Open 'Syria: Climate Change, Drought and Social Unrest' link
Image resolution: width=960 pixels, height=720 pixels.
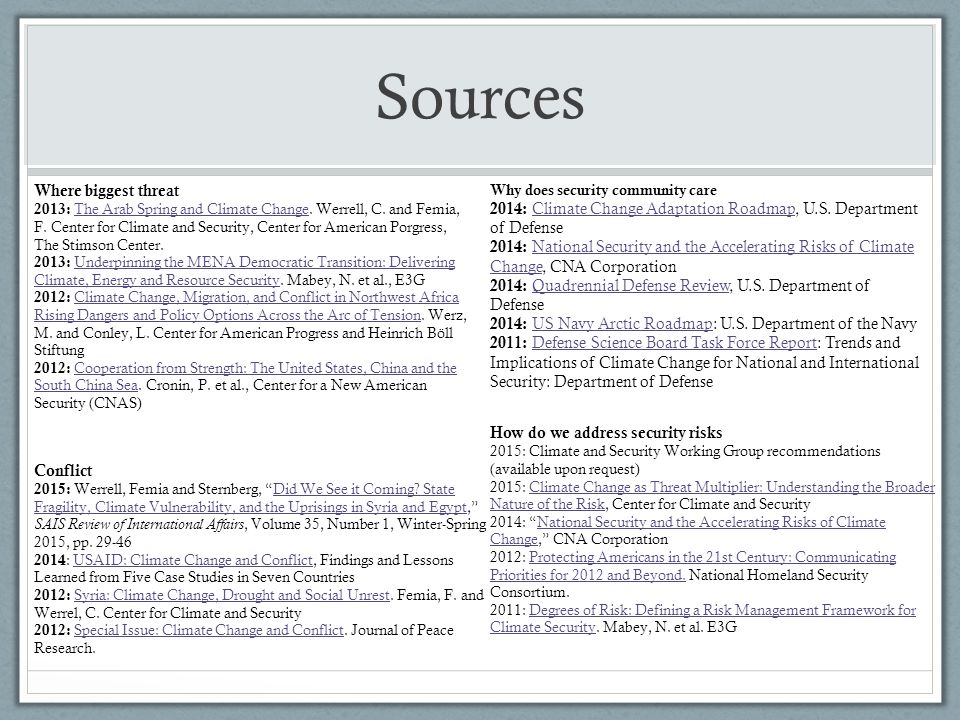[231, 595]
